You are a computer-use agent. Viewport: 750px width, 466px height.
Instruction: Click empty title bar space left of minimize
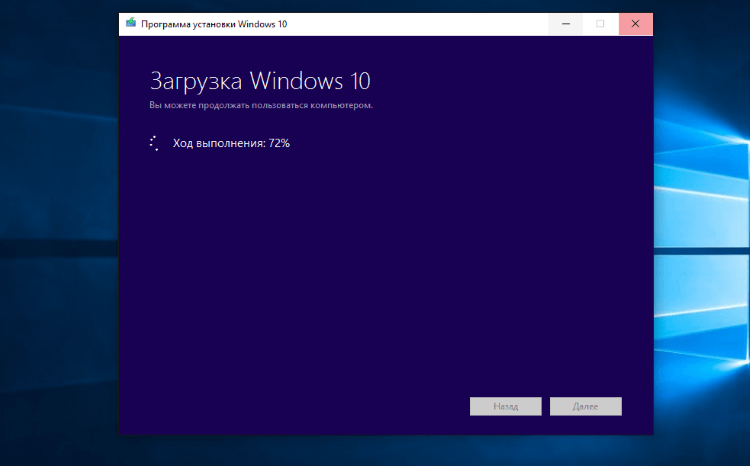tap(416, 24)
